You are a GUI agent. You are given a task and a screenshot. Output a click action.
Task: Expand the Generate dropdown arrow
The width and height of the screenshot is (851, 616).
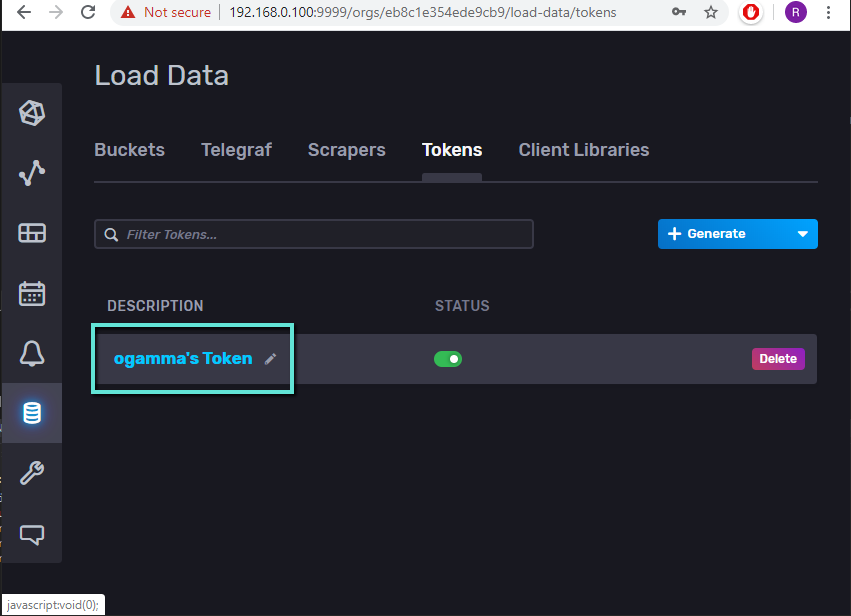coord(802,234)
